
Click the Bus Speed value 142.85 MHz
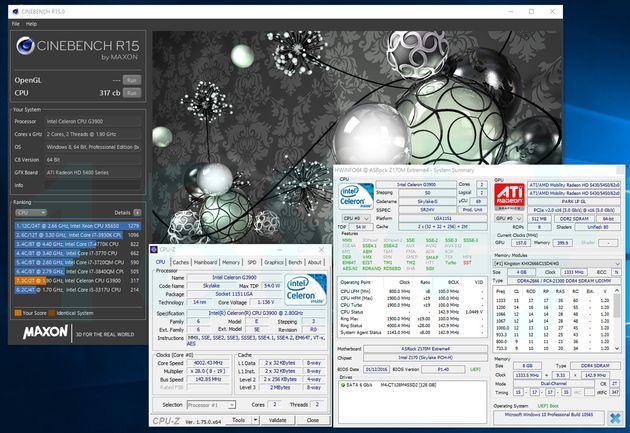click(208, 379)
